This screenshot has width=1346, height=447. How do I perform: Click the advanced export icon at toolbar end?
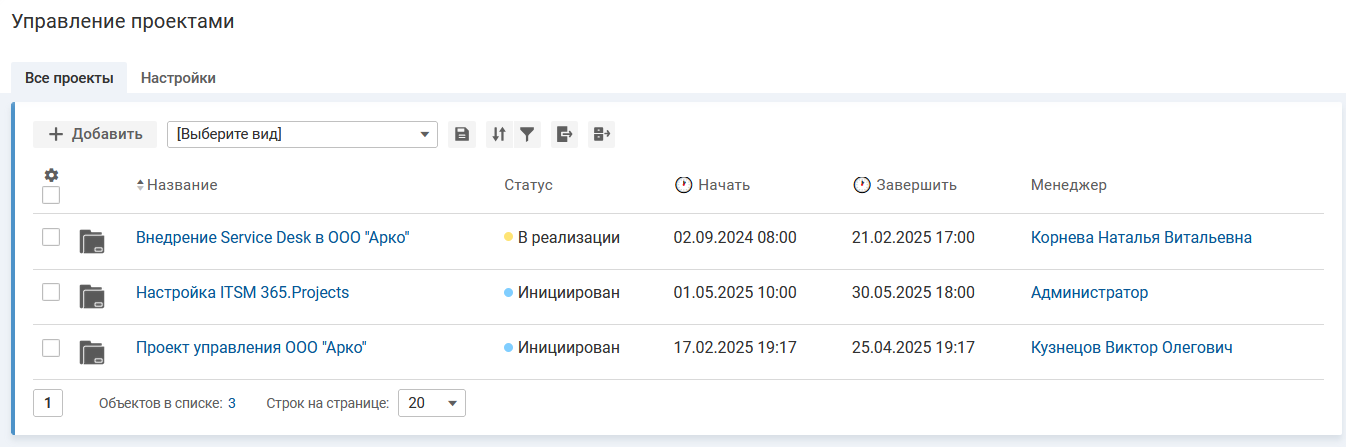601,134
